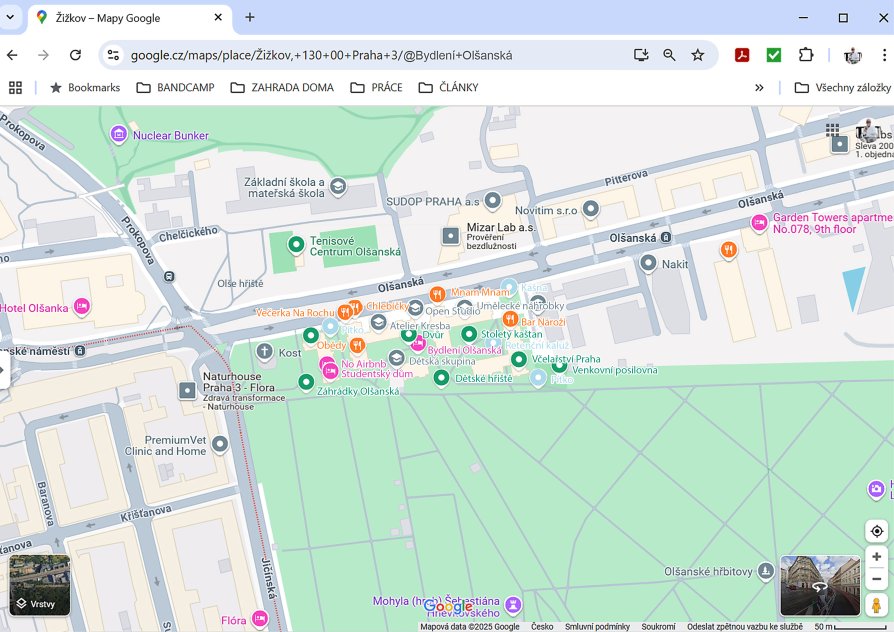Viewport: 894px width, 632px height.
Task: Select the Flóra hotel pin
Action: [x=260, y=618]
